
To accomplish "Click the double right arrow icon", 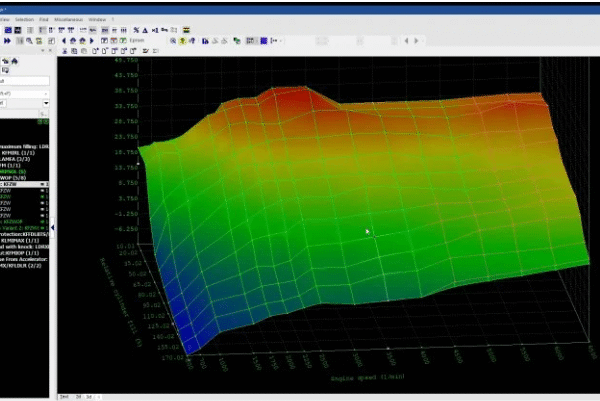I will (x=7, y=41).
